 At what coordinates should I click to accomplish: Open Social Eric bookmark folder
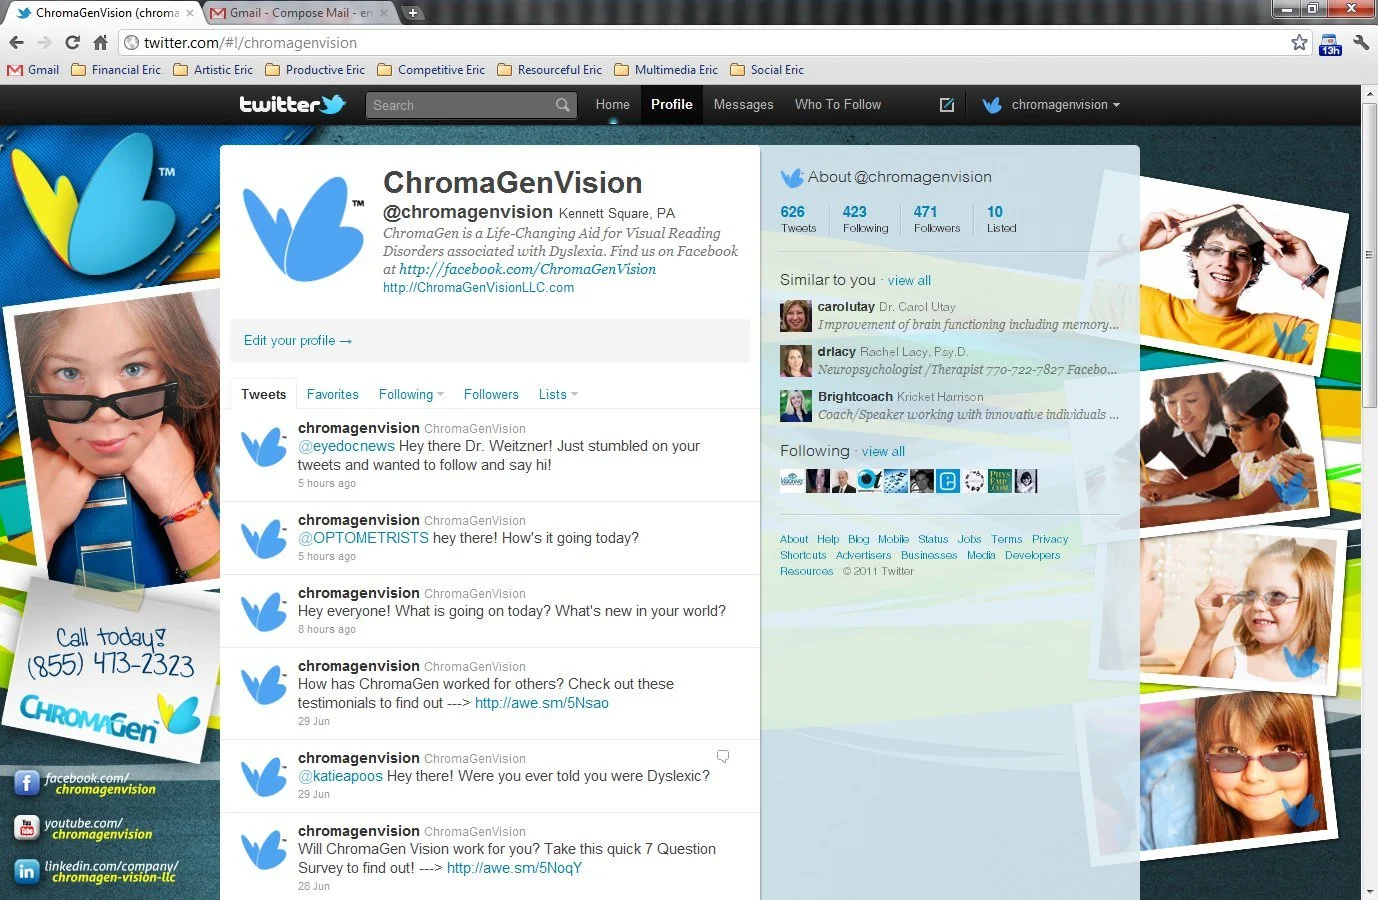(x=767, y=70)
